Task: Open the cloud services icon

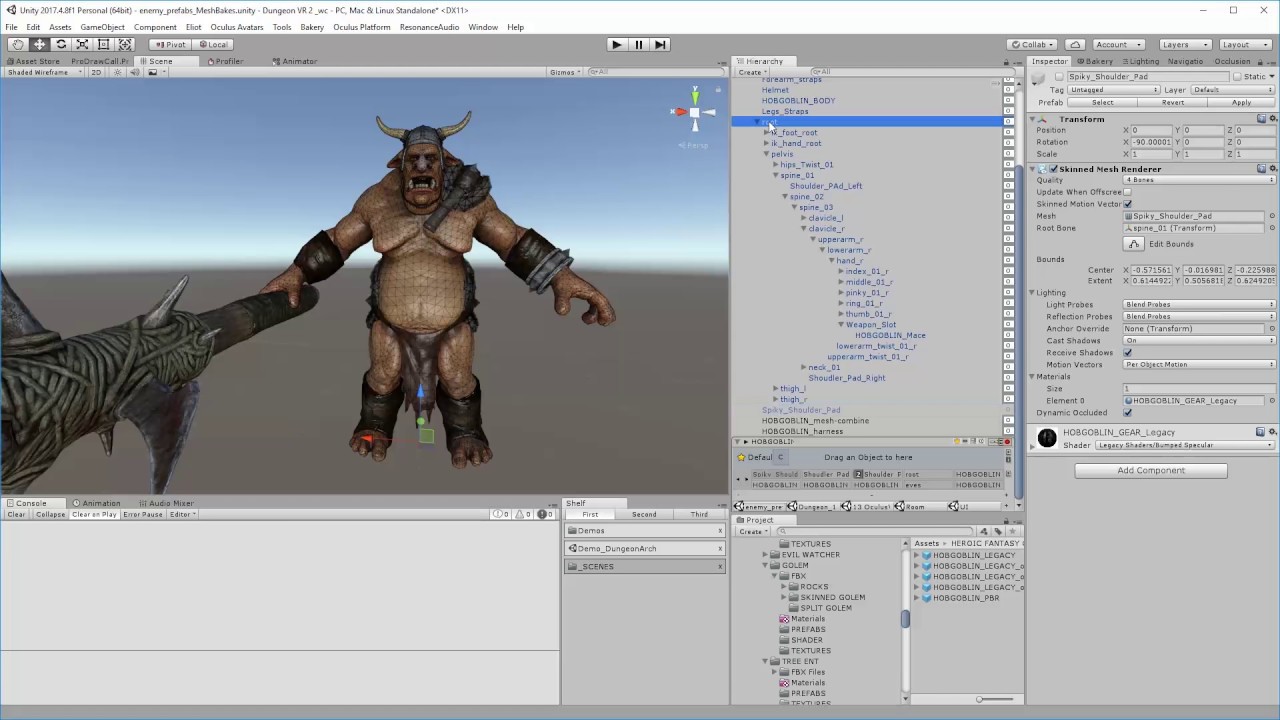Action: click(x=1075, y=44)
